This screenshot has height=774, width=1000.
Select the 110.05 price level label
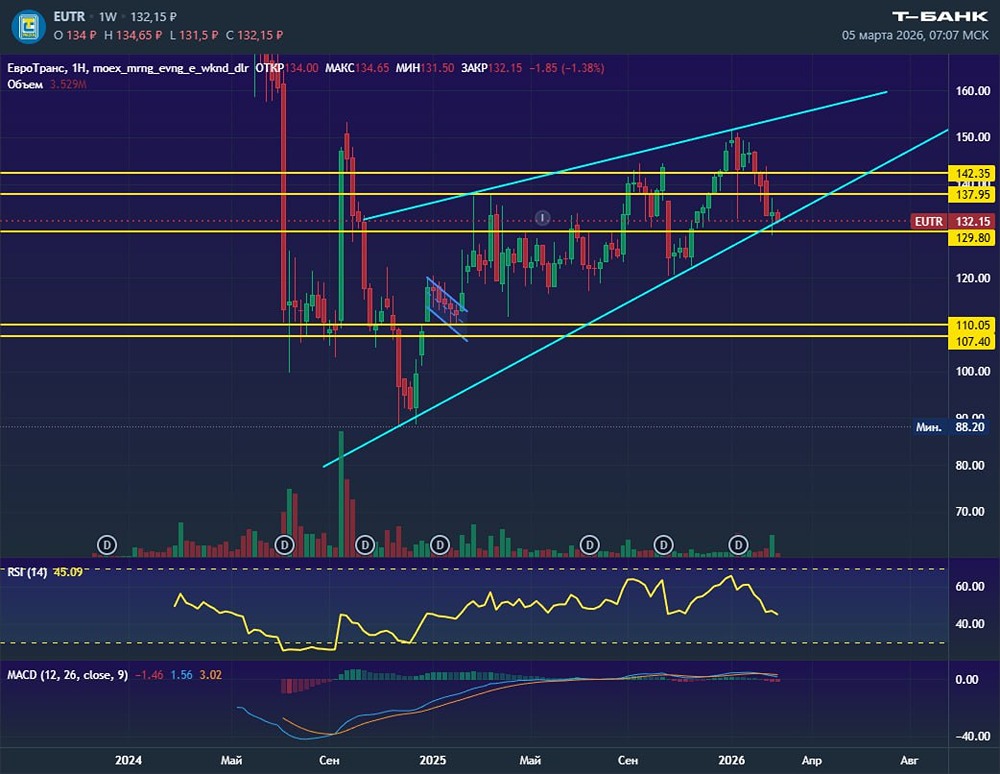point(972,325)
